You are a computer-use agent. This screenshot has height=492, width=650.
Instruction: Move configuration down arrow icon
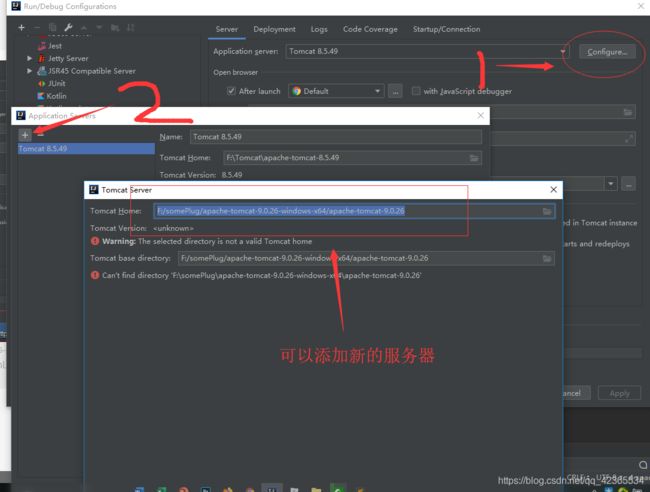pos(99,28)
